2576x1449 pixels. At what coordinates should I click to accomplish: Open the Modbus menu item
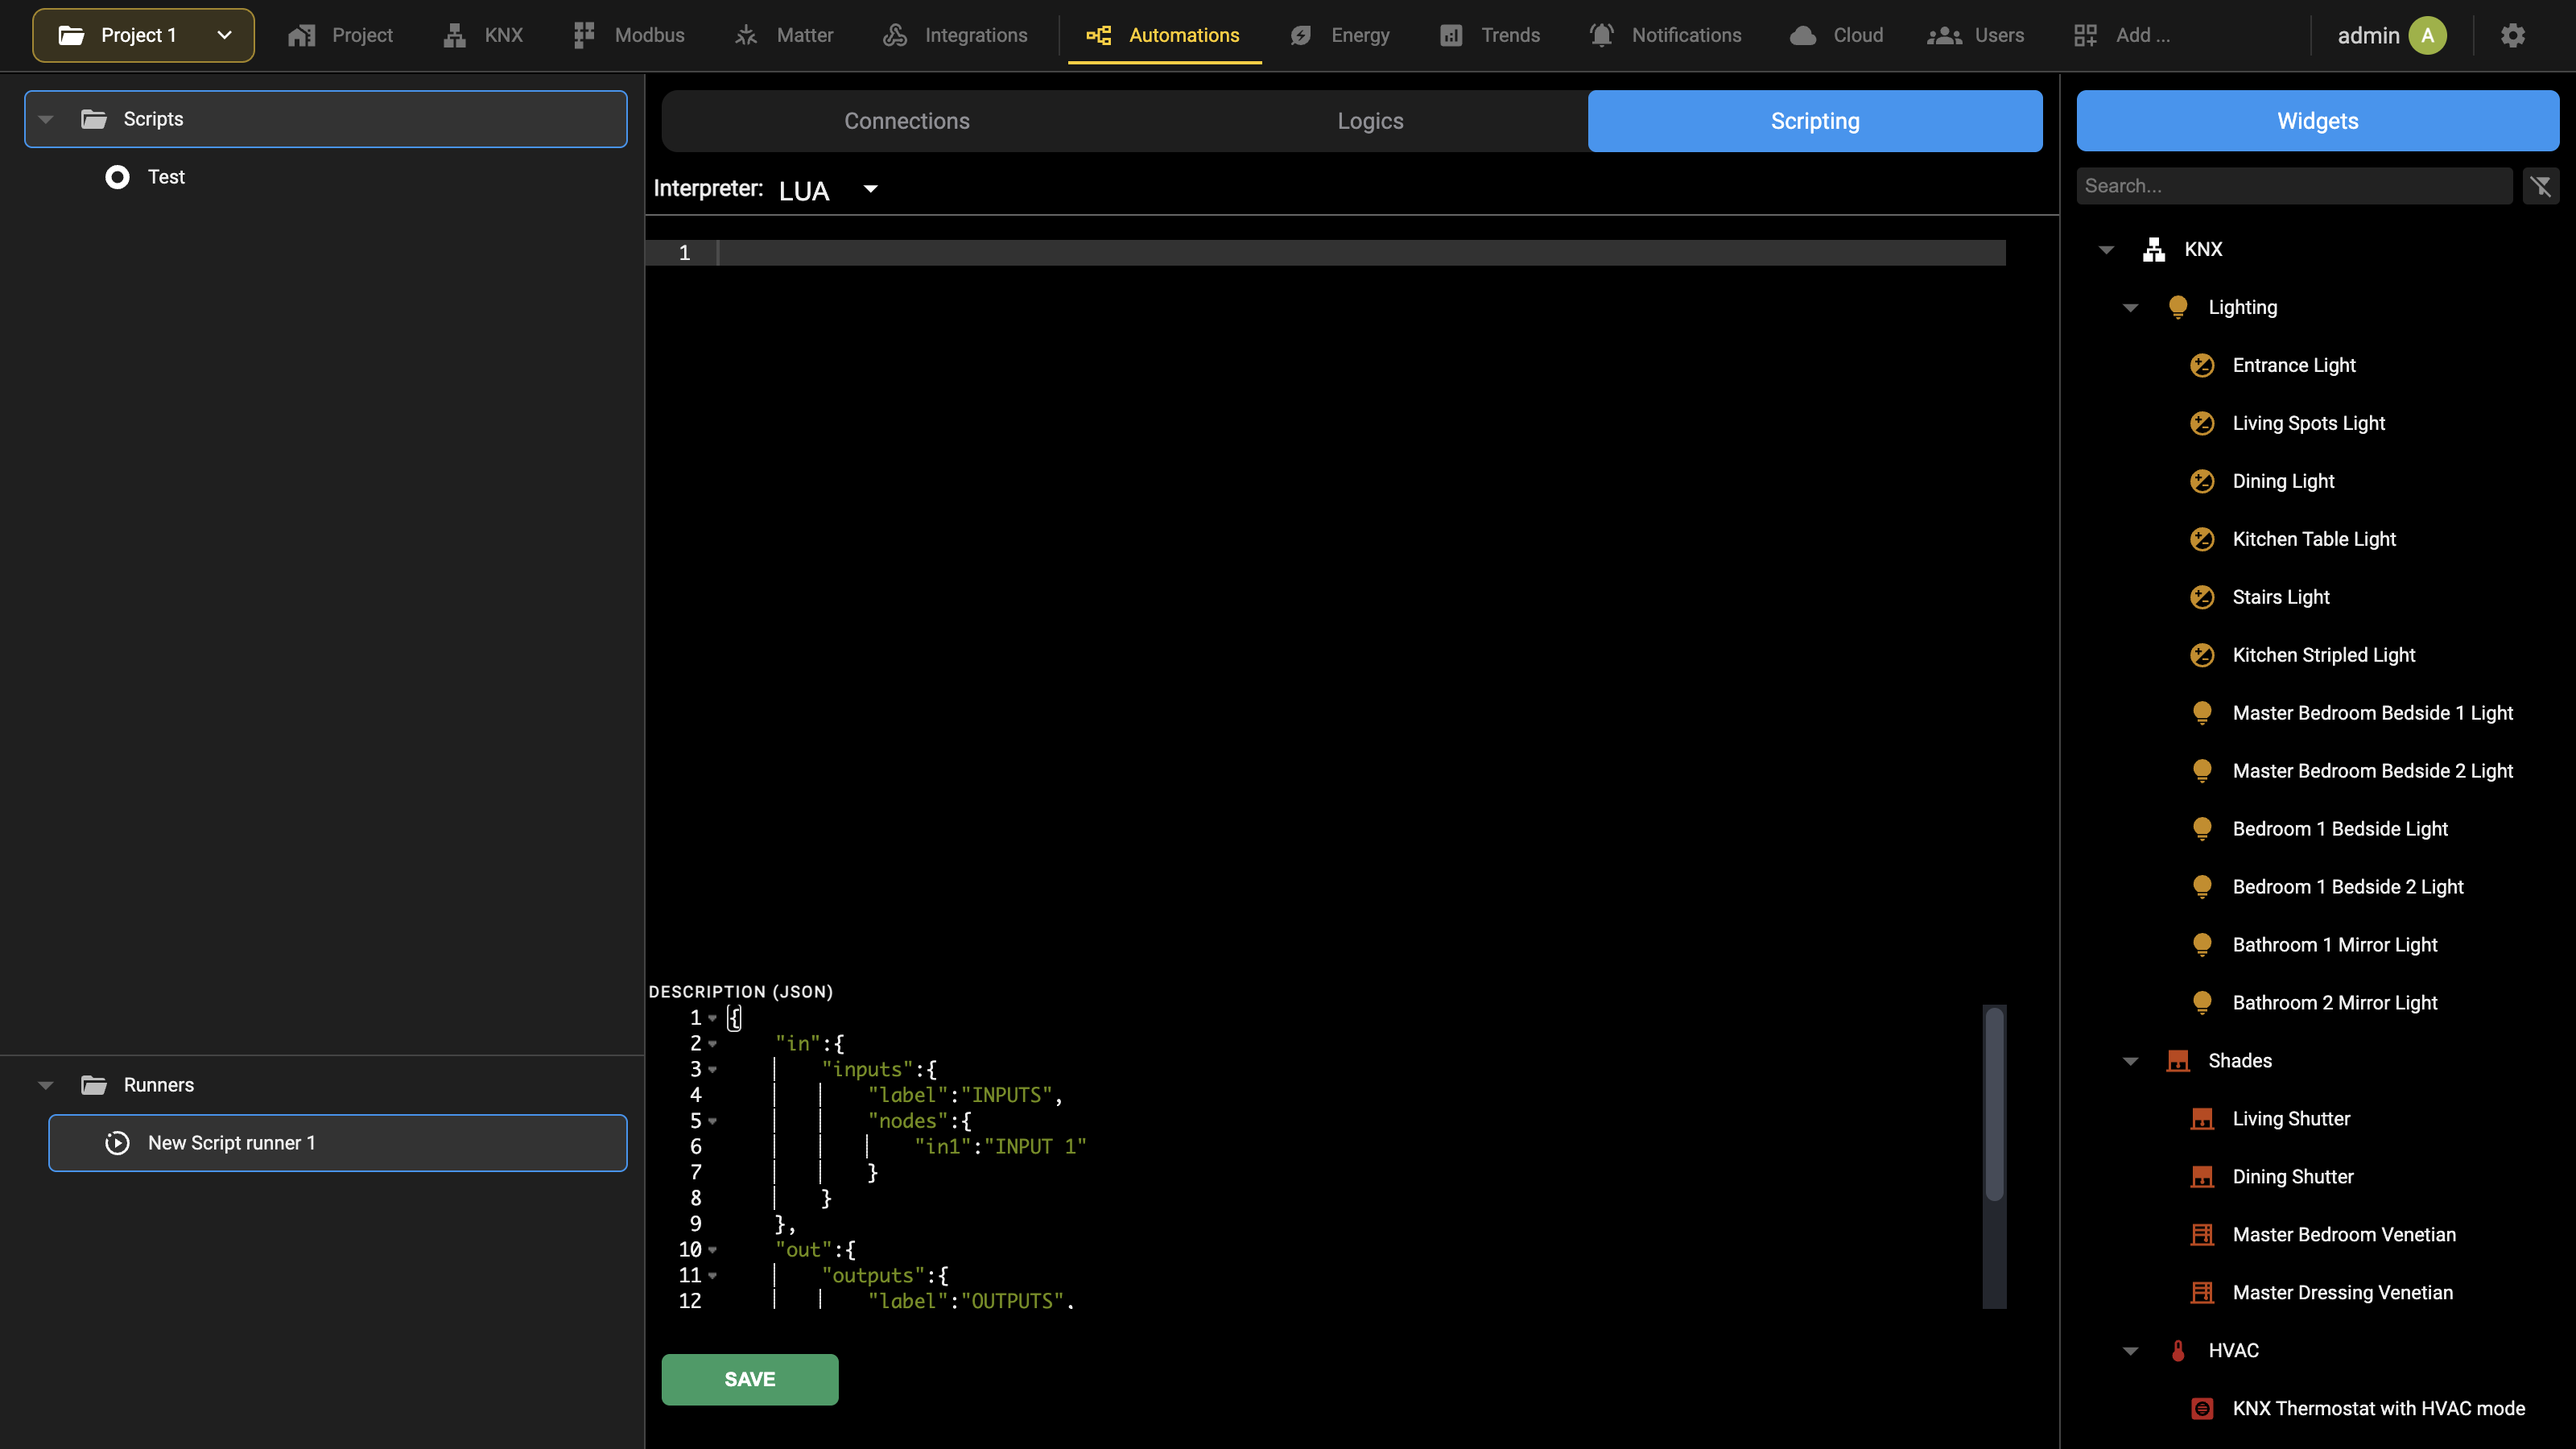(629, 35)
